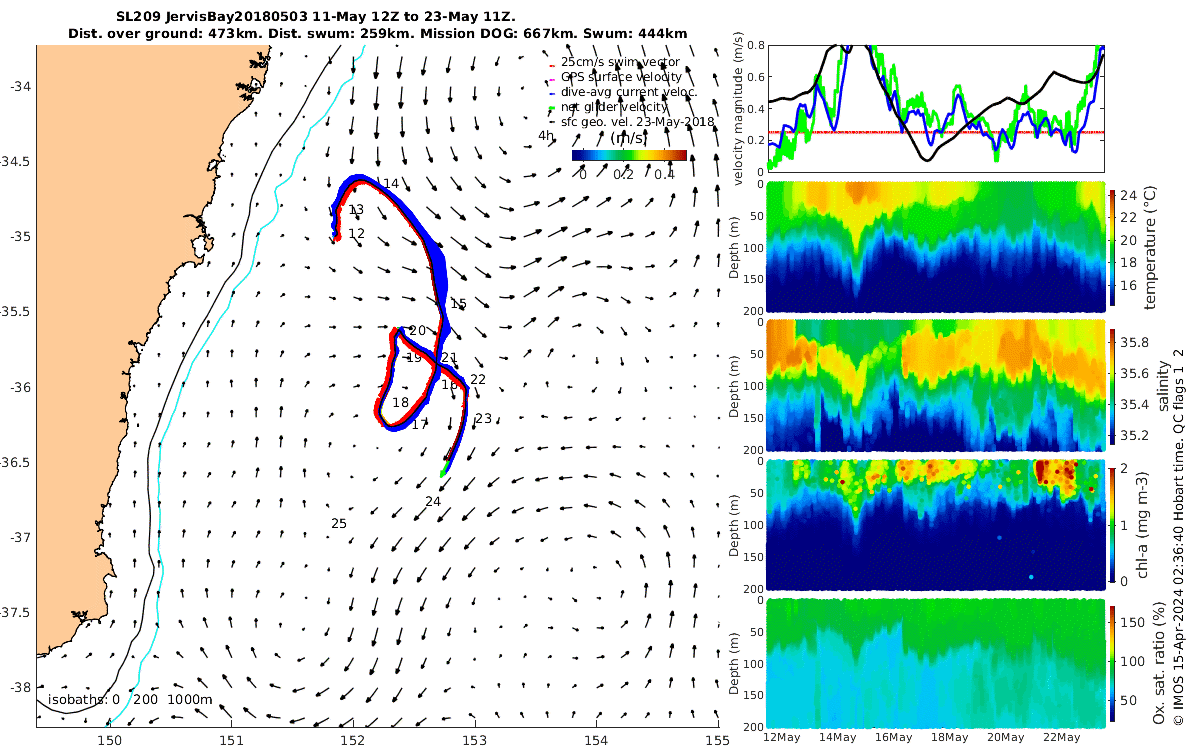1200x750 pixels.
Task: Click day marker 24 south of the track
Action: point(433,502)
